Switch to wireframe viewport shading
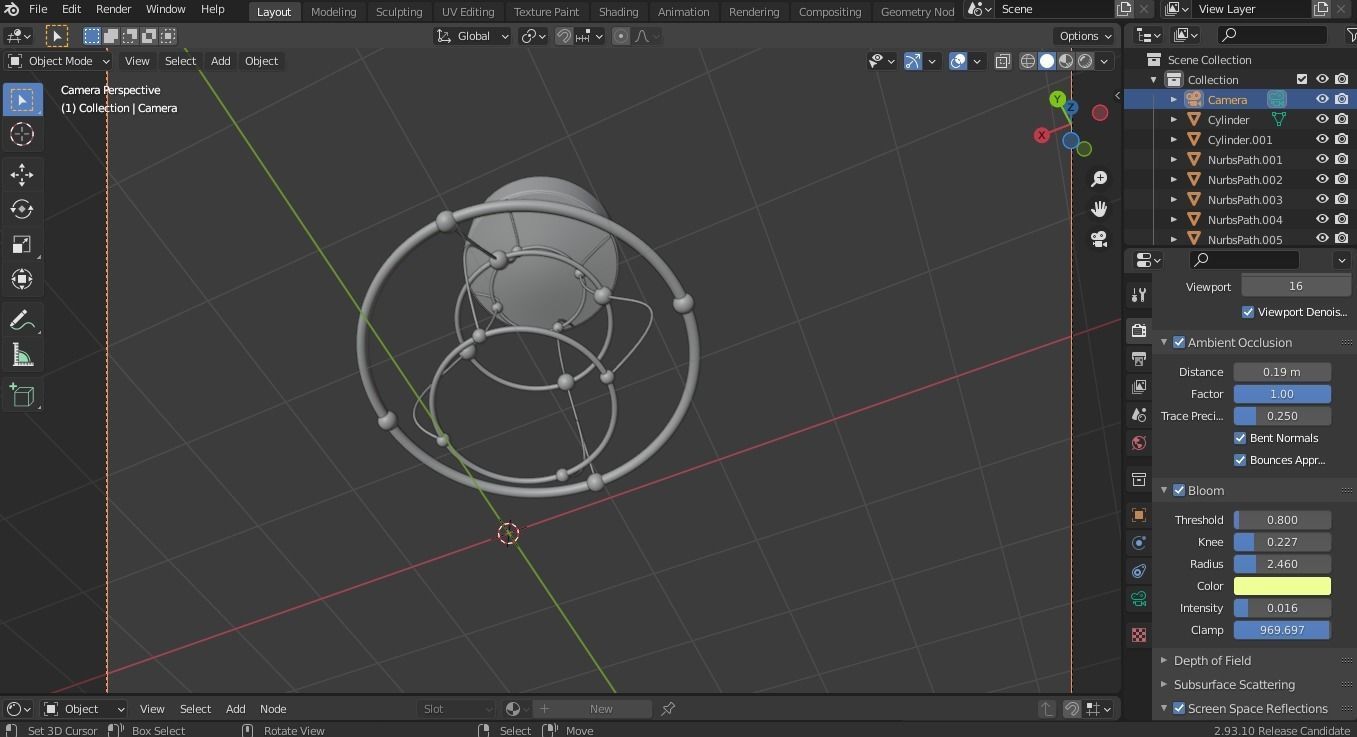This screenshot has height=737, width=1357. click(1027, 61)
